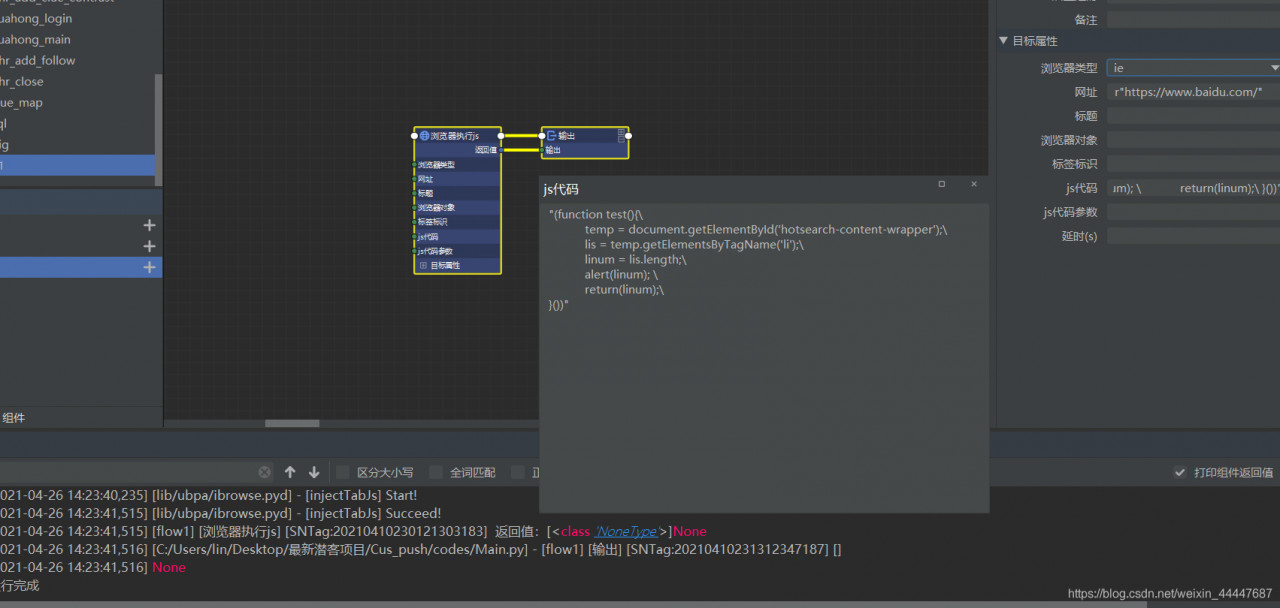Click the 标签标识 port on the js node
The image size is (1280, 608).
[x=414, y=222]
